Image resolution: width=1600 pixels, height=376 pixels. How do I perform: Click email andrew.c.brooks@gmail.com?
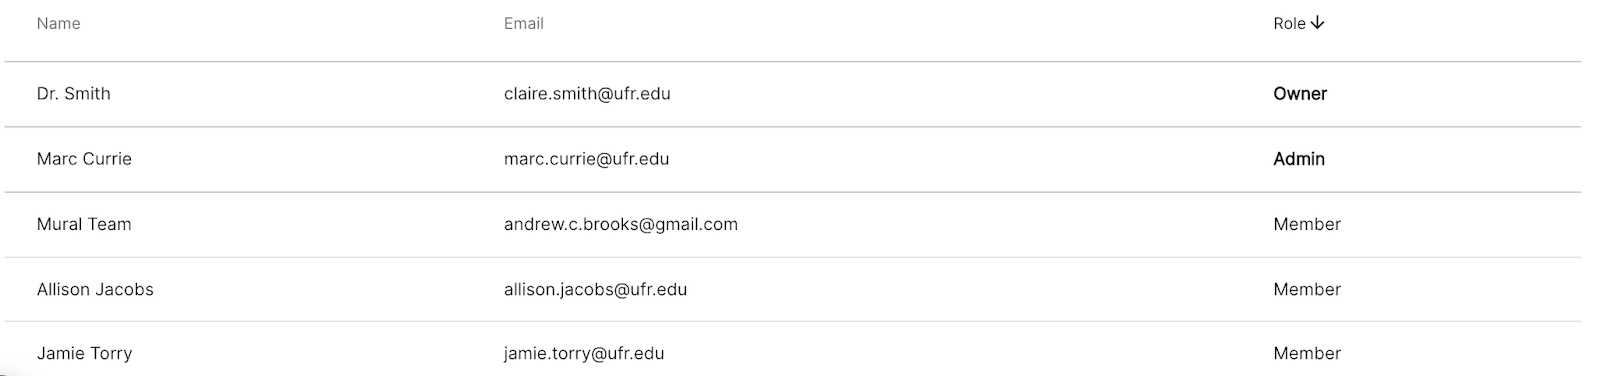point(621,224)
